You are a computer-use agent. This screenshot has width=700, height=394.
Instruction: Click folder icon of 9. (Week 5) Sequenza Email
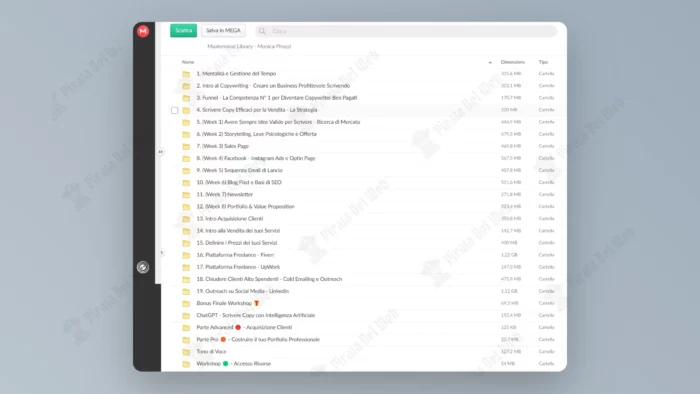pyautogui.click(x=186, y=170)
